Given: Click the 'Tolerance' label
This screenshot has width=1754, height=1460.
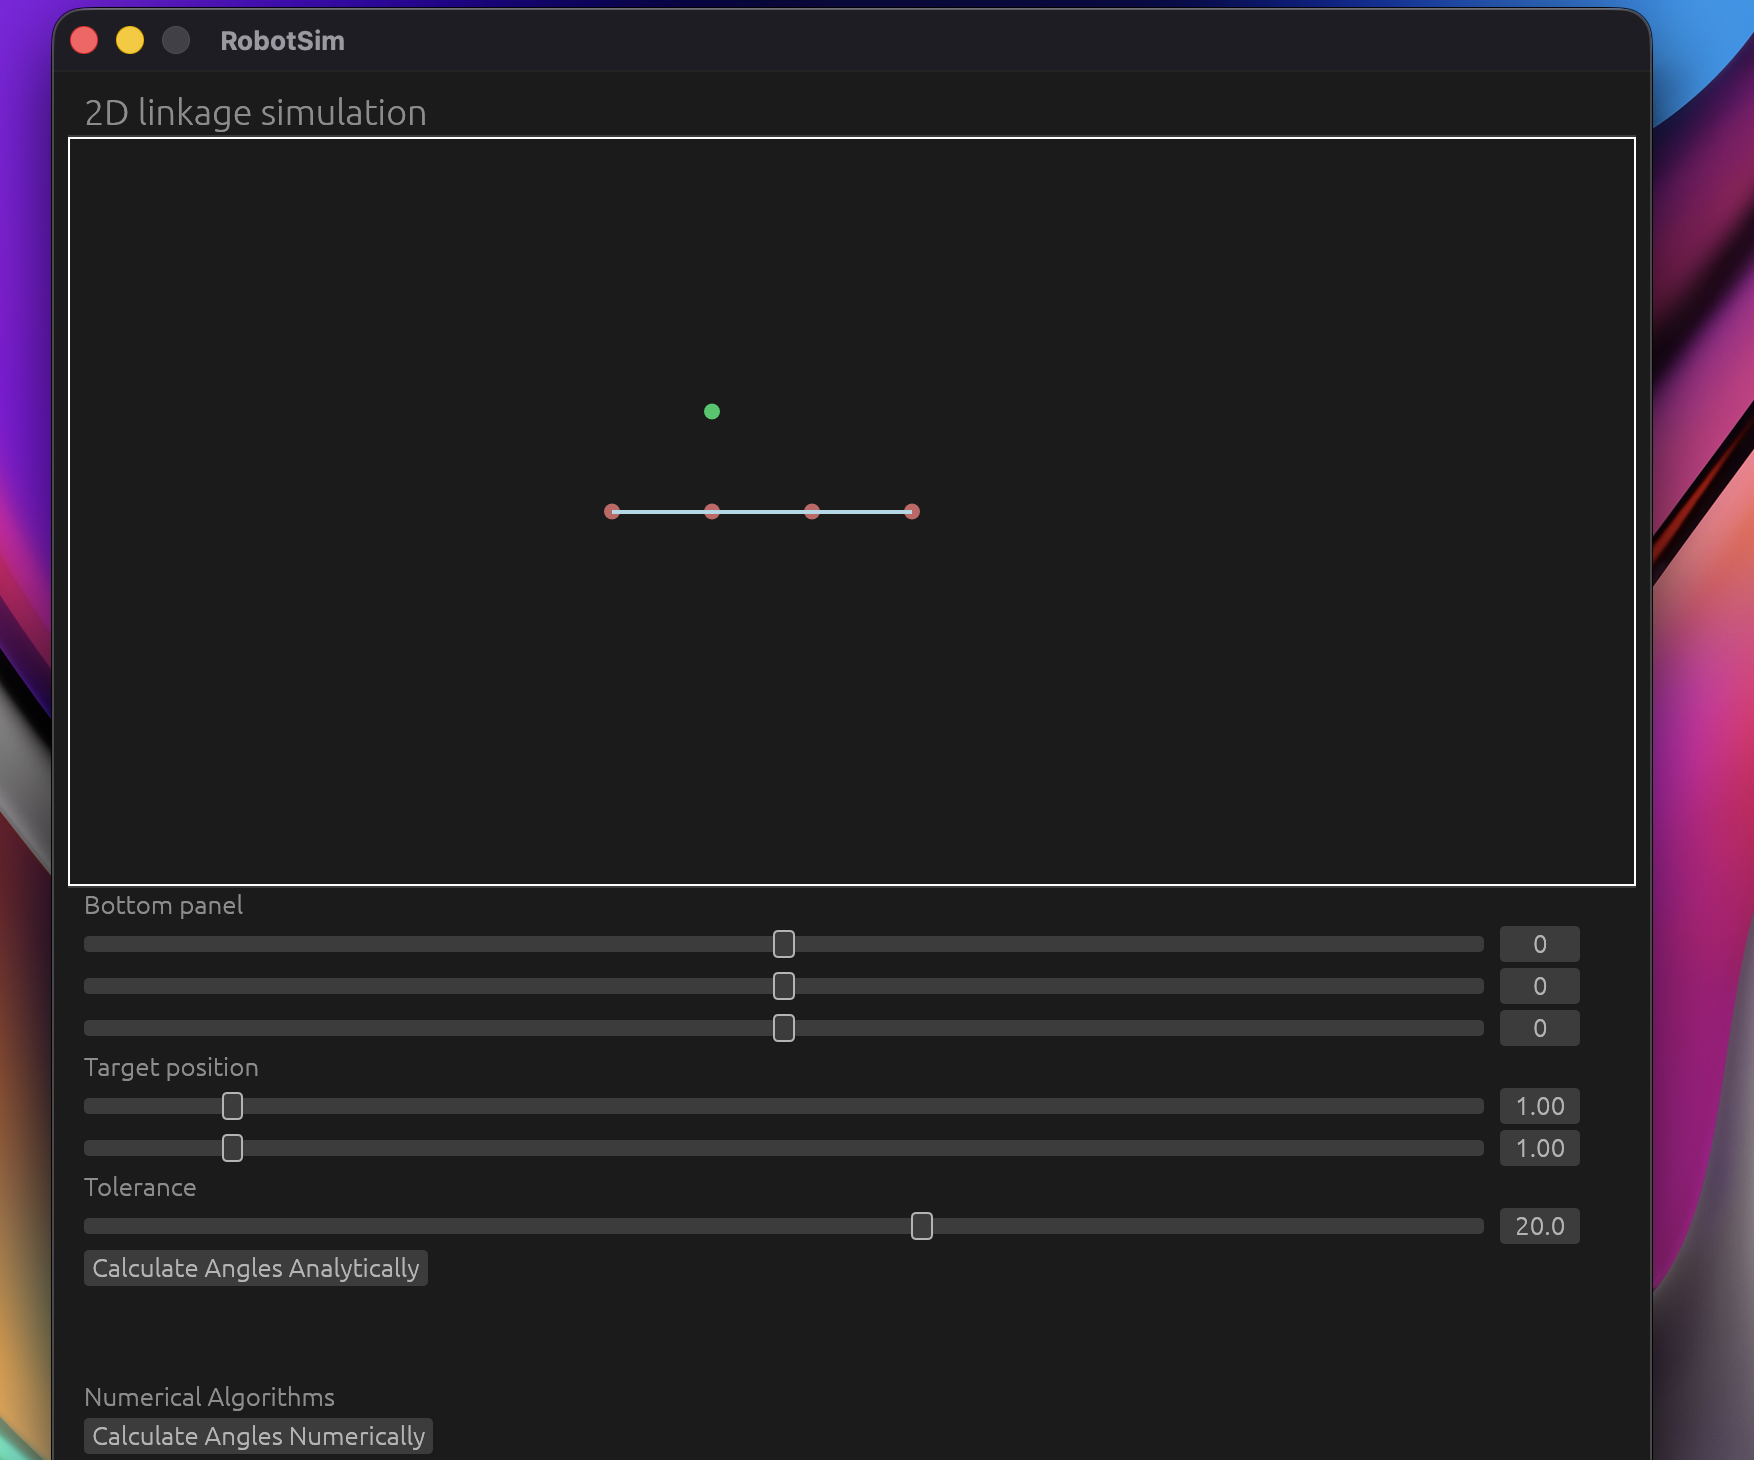Looking at the screenshot, I should tap(140, 1187).
